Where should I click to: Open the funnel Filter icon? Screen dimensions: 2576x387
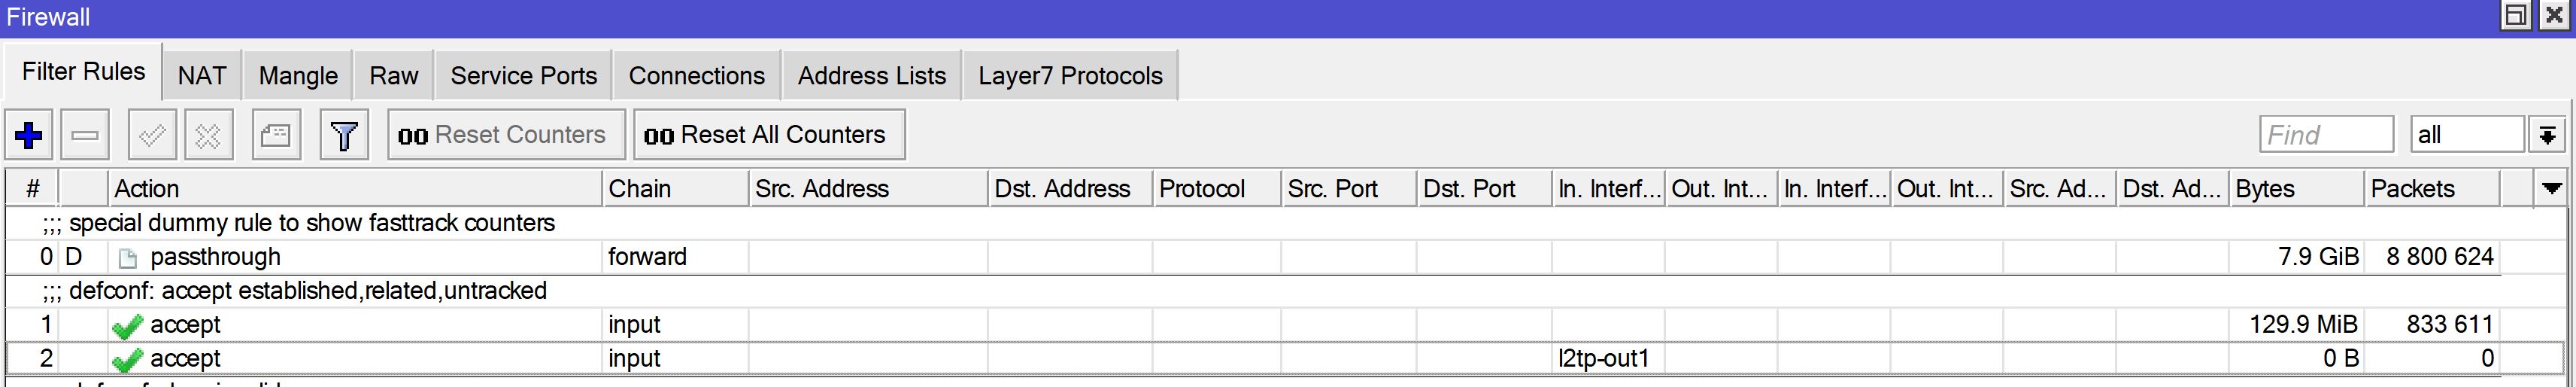(344, 135)
